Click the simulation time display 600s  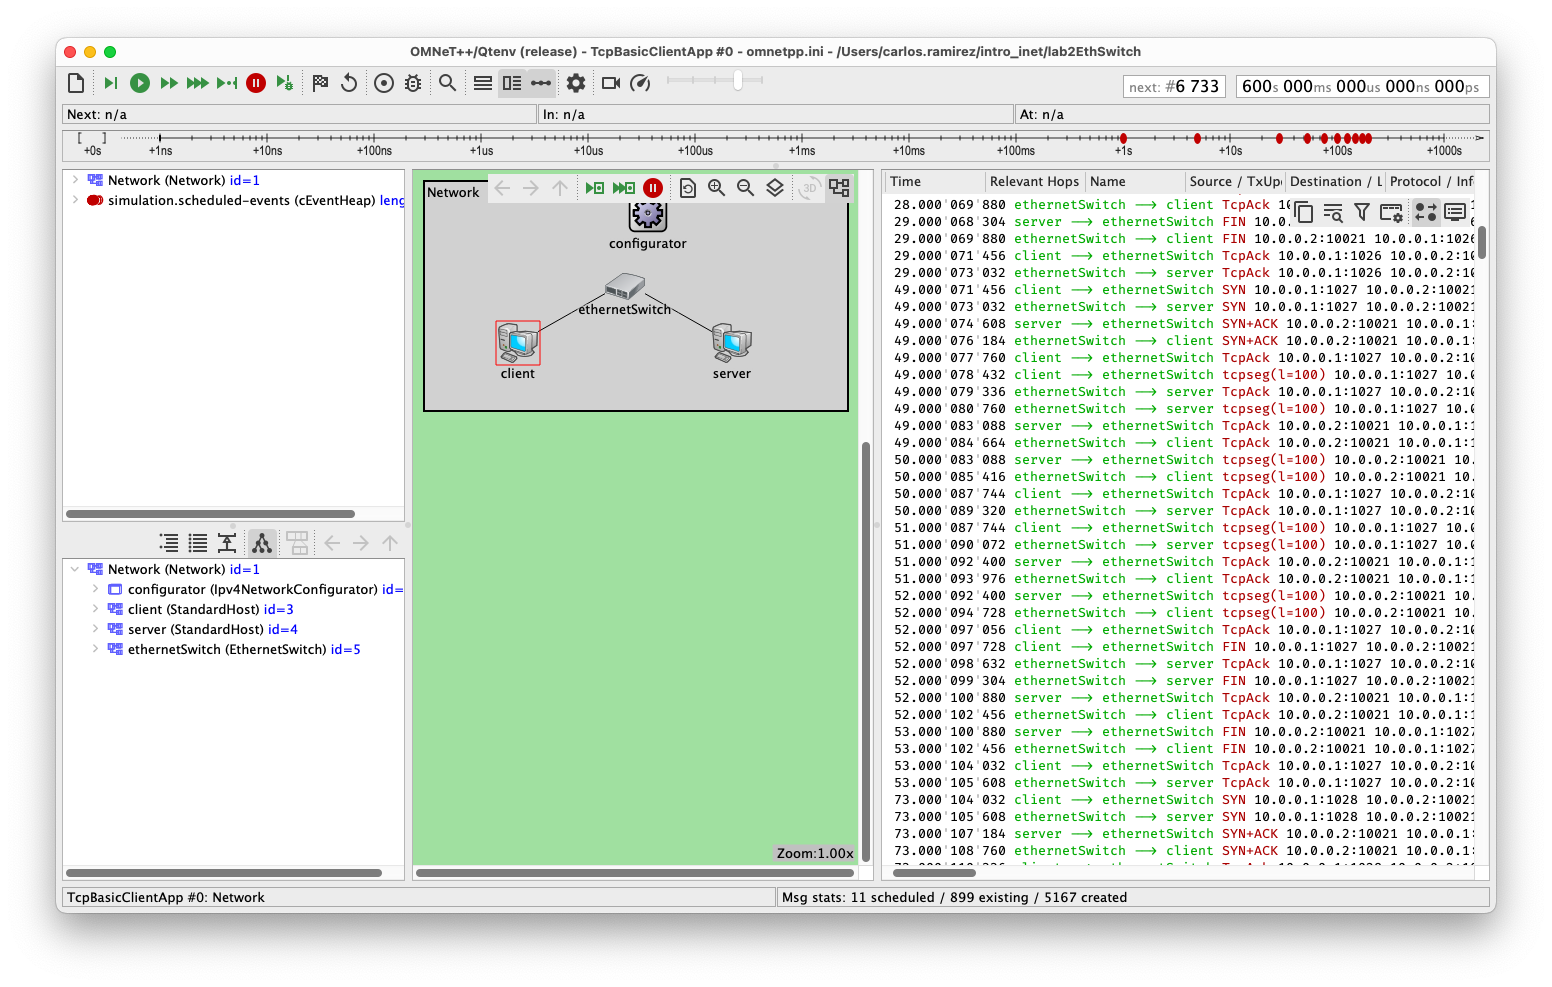coord(1362,87)
